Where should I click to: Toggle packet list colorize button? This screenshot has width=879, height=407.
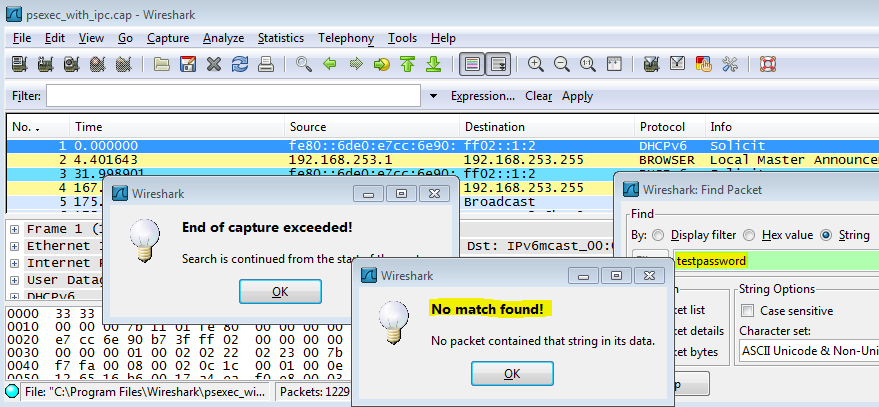[x=471, y=64]
